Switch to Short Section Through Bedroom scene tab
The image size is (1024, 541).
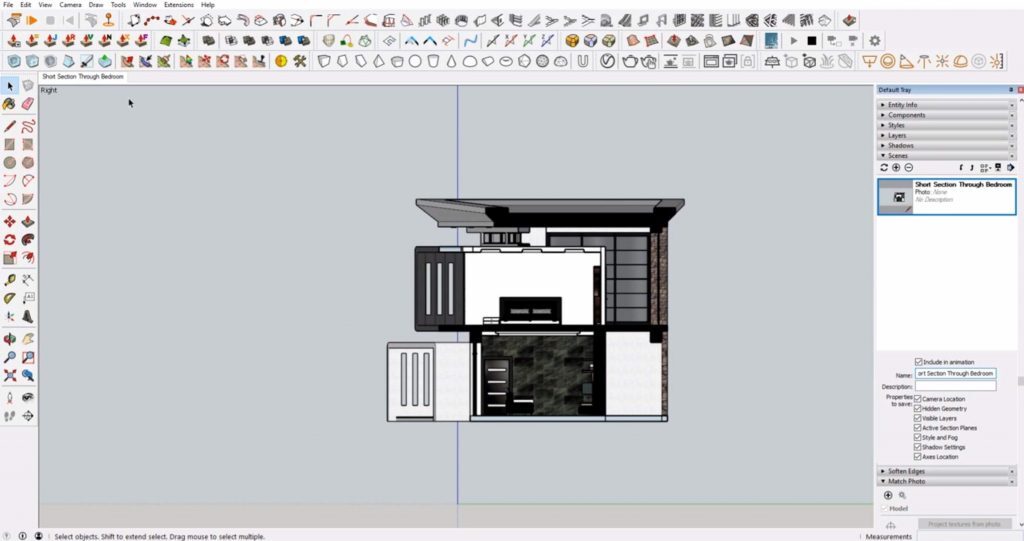point(83,76)
